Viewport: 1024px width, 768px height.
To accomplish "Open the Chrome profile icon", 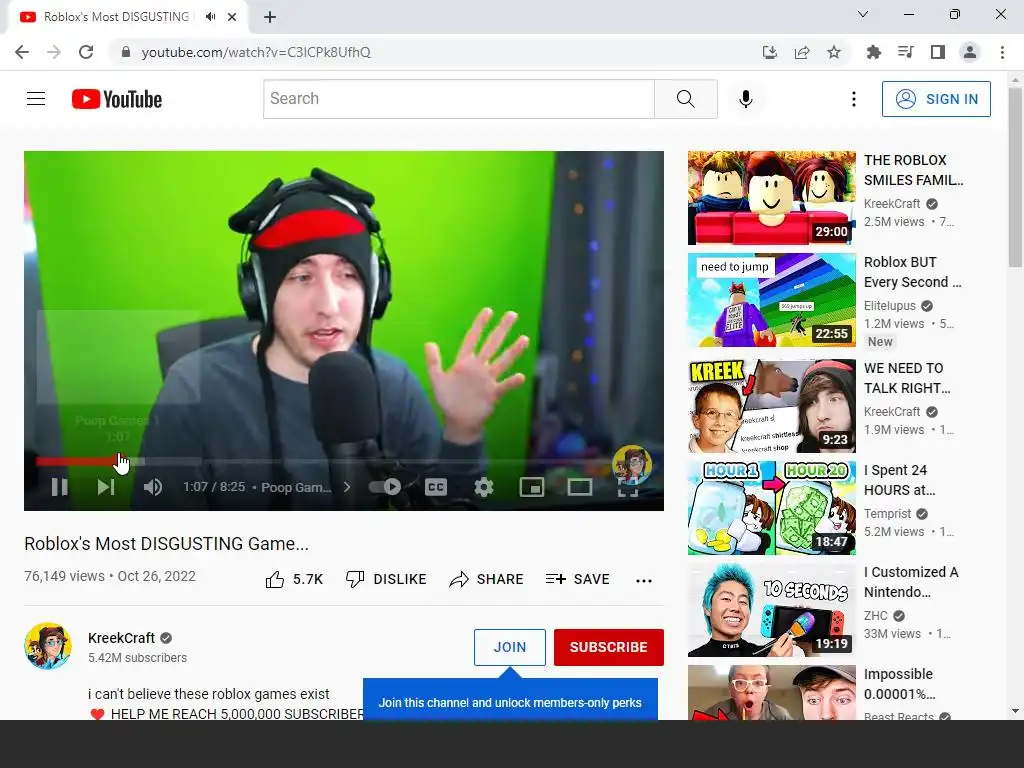I will 970,52.
